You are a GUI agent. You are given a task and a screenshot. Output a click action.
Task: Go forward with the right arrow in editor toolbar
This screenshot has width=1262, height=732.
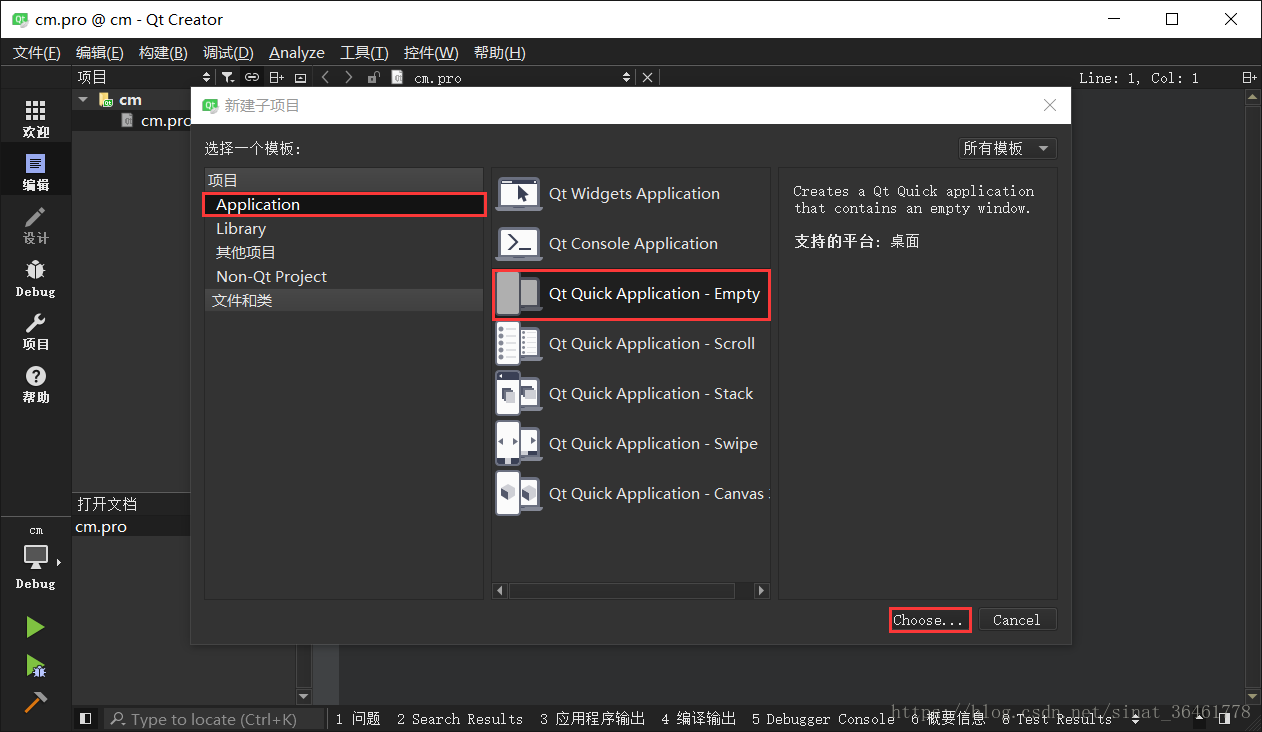(x=348, y=77)
